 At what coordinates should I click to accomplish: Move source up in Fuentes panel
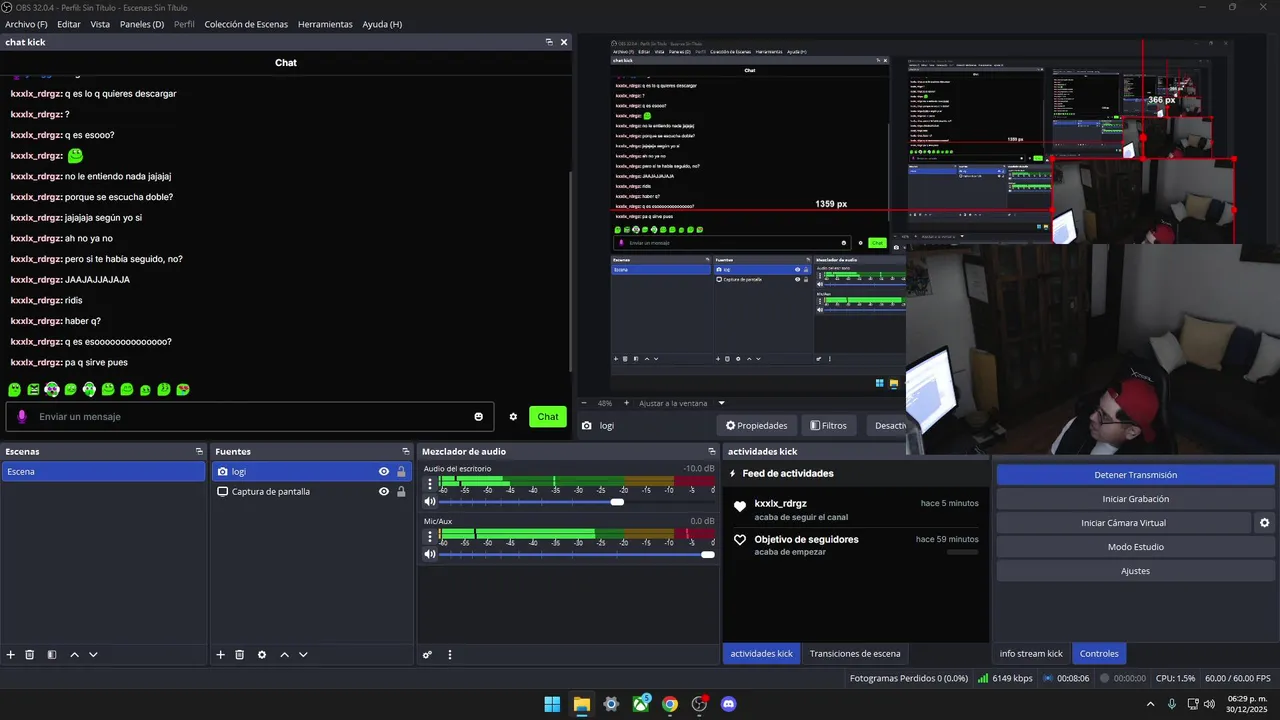(x=284, y=655)
